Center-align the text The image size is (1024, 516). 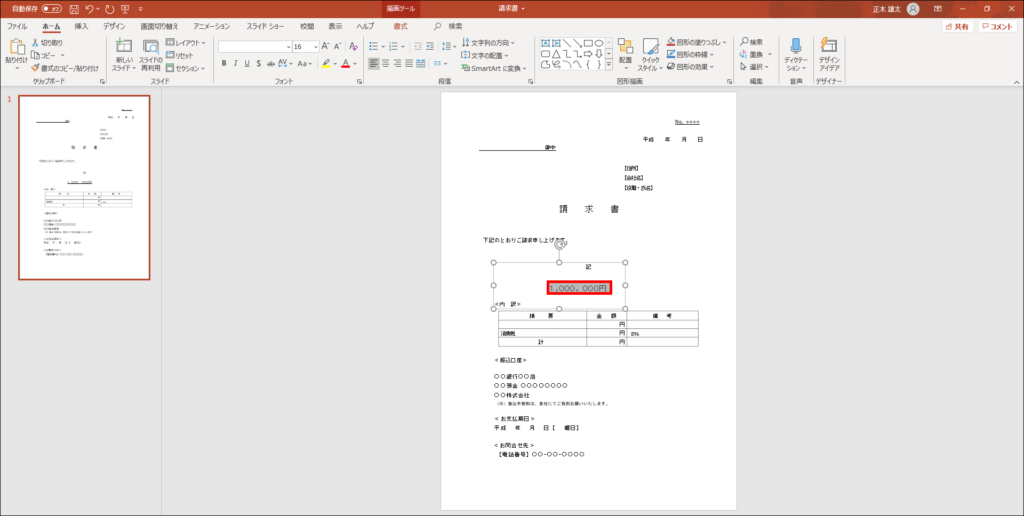[385, 63]
